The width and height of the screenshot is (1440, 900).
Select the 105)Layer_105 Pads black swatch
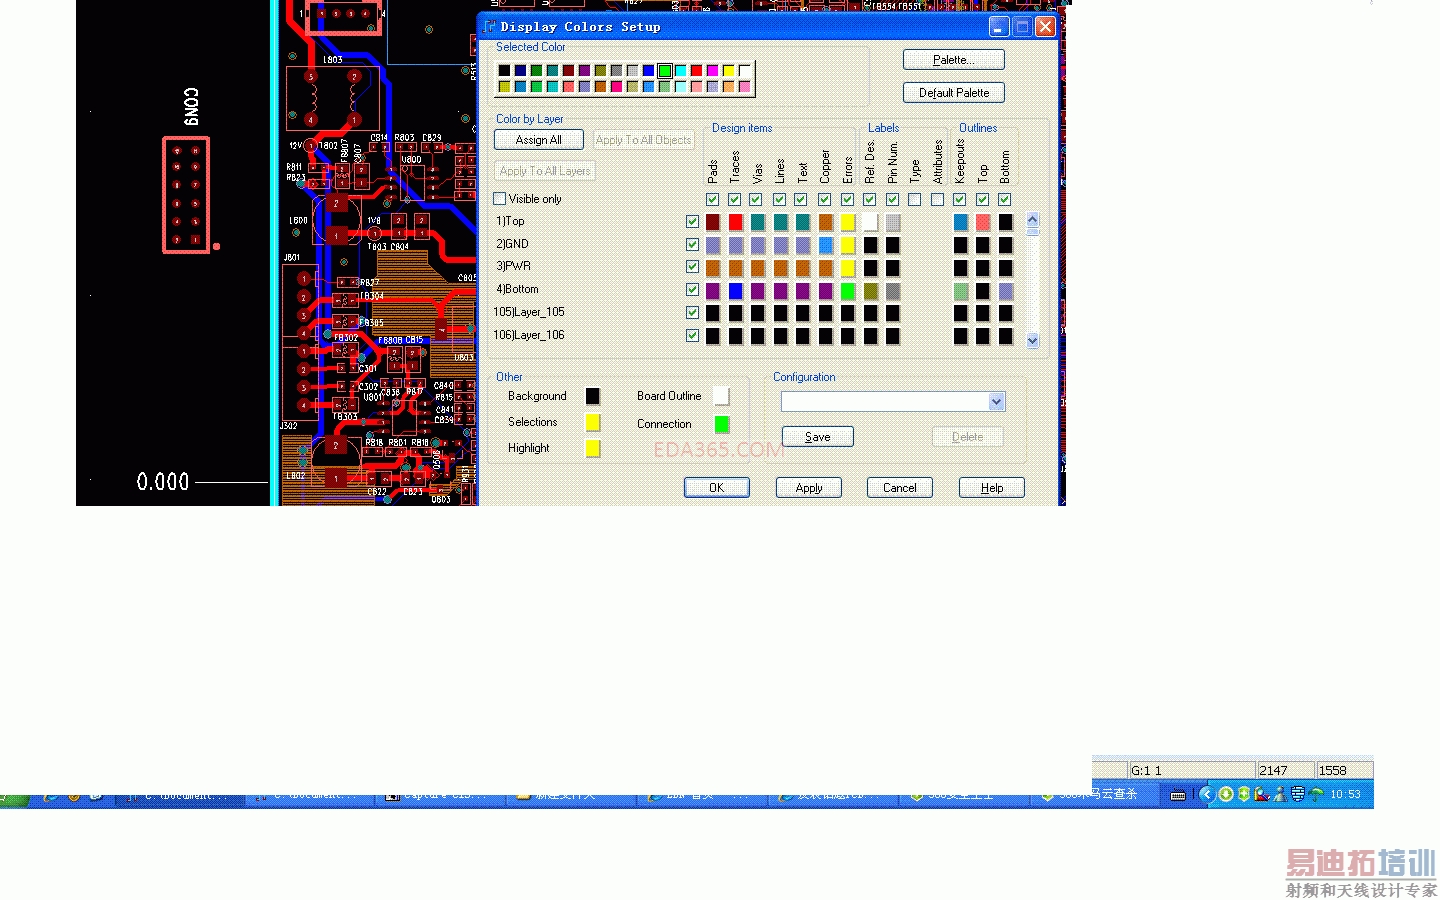pos(713,313)
